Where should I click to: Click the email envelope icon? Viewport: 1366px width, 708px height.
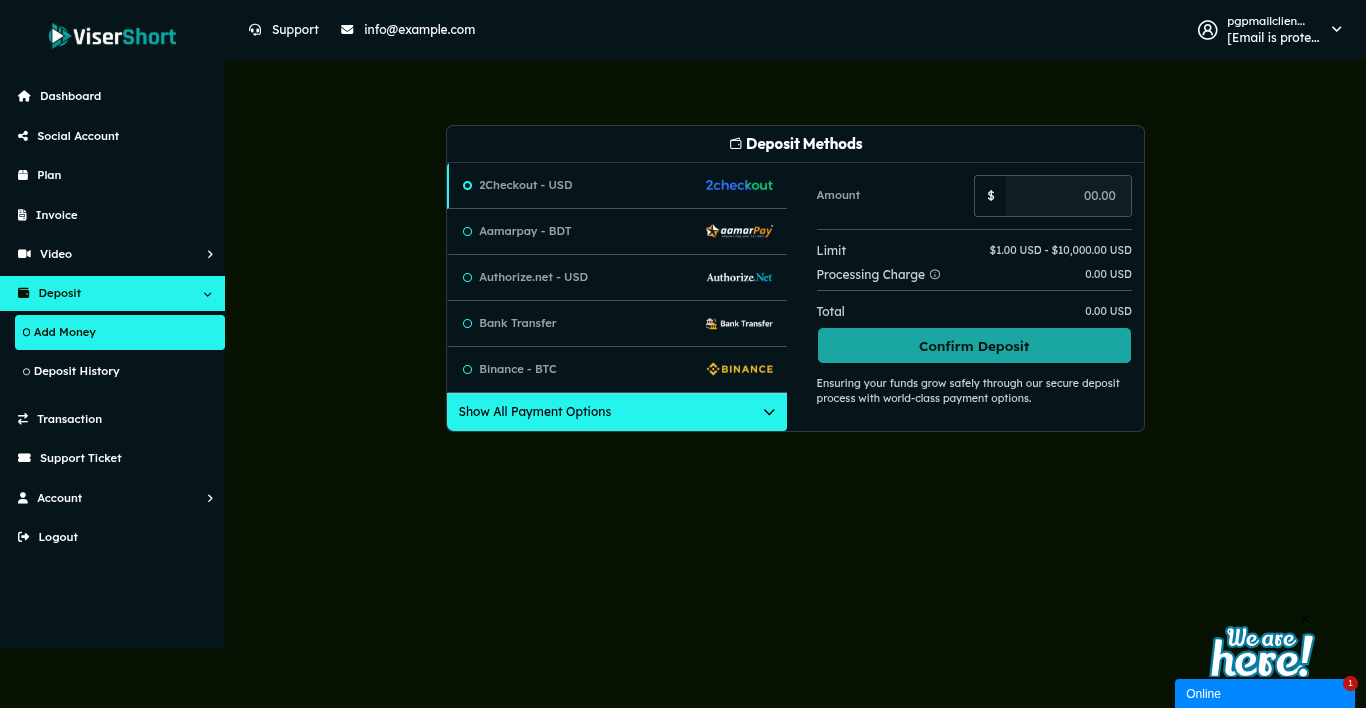(x=347, y=30)
